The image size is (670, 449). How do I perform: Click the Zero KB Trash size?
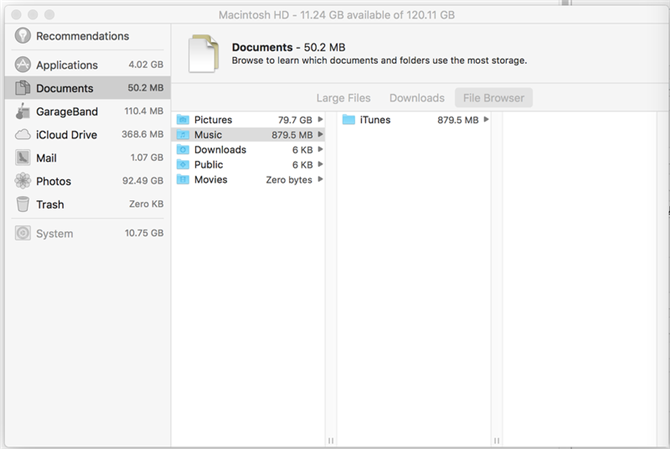(x=146, y=204)
